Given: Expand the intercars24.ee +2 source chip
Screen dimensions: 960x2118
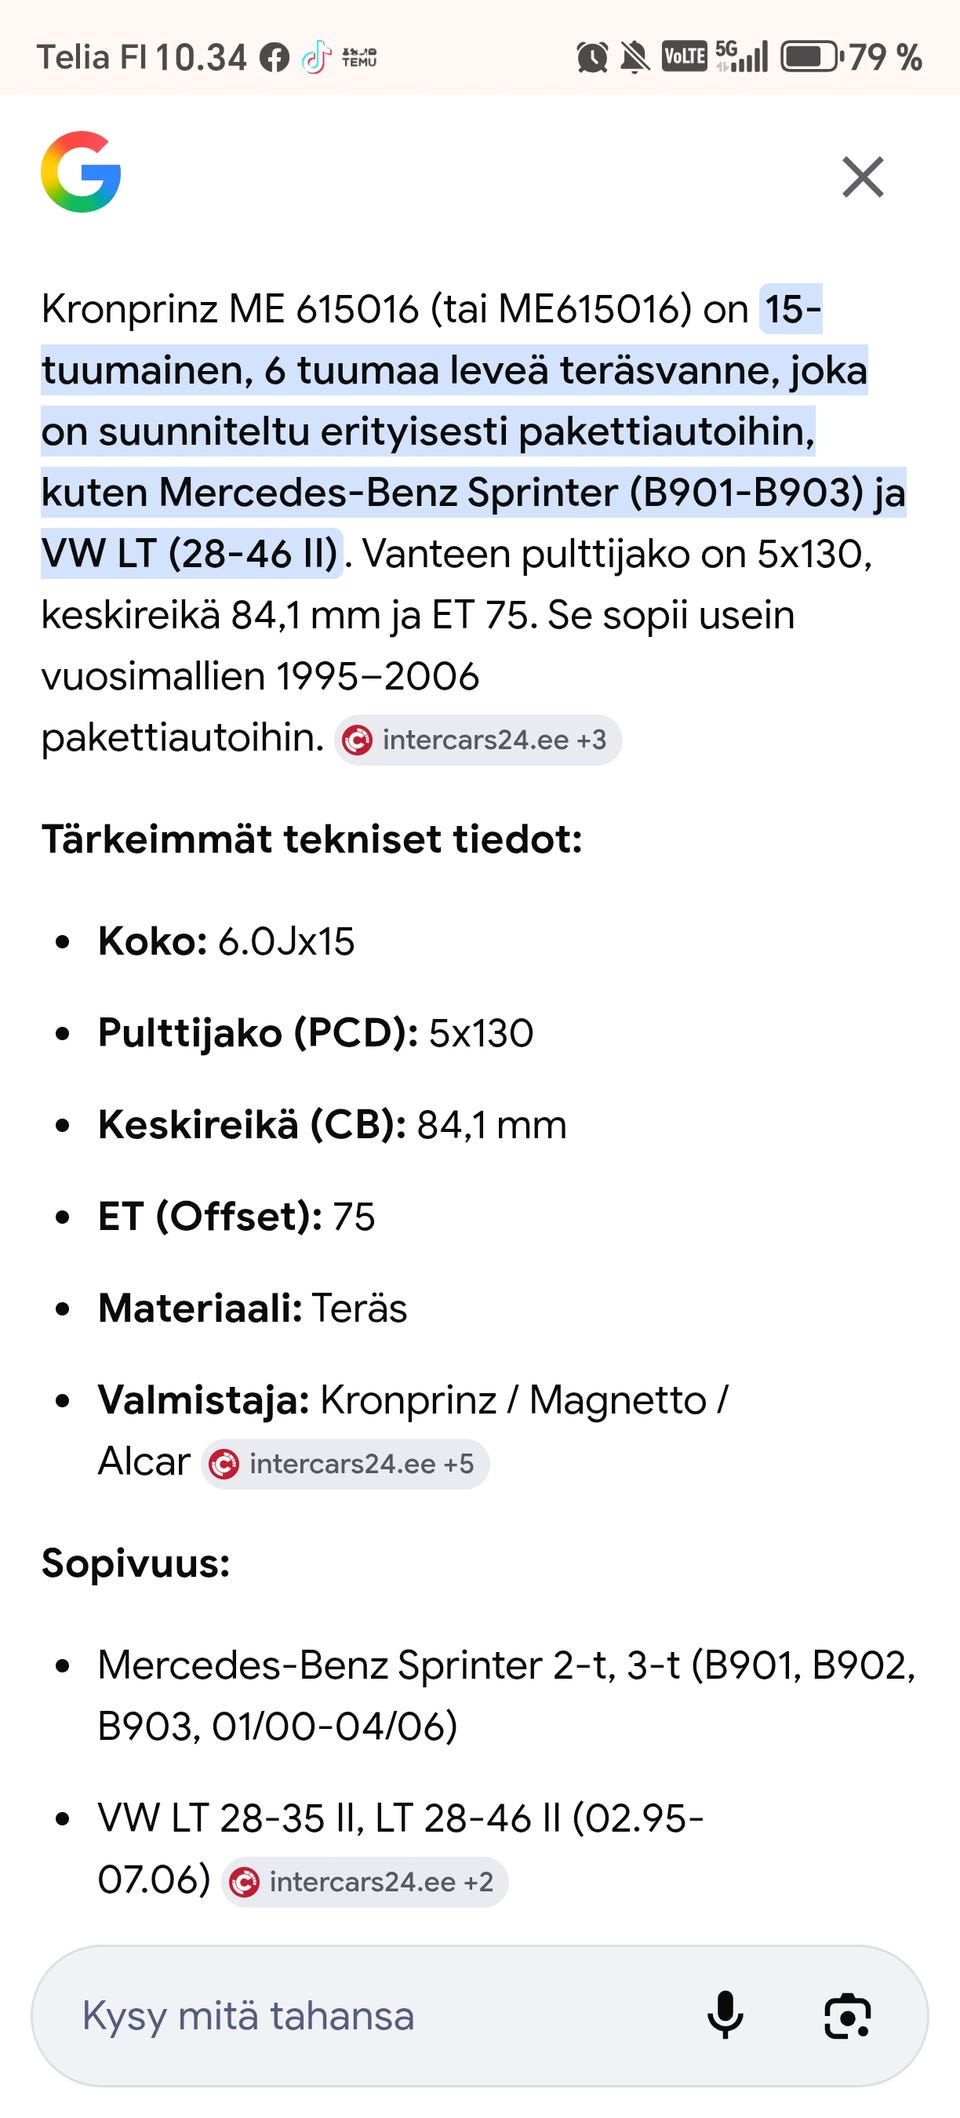Looking at the screenshot, I should point(364,1881).
